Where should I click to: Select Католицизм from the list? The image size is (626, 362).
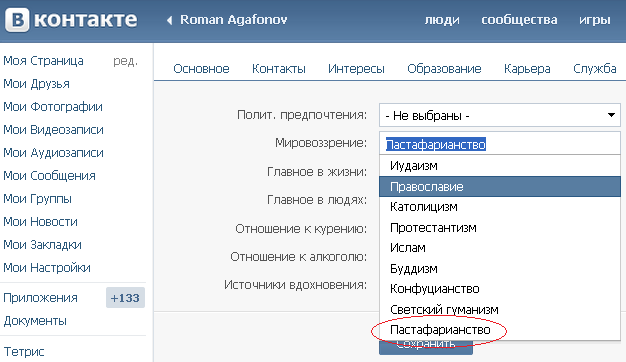(x=500, y=207)
